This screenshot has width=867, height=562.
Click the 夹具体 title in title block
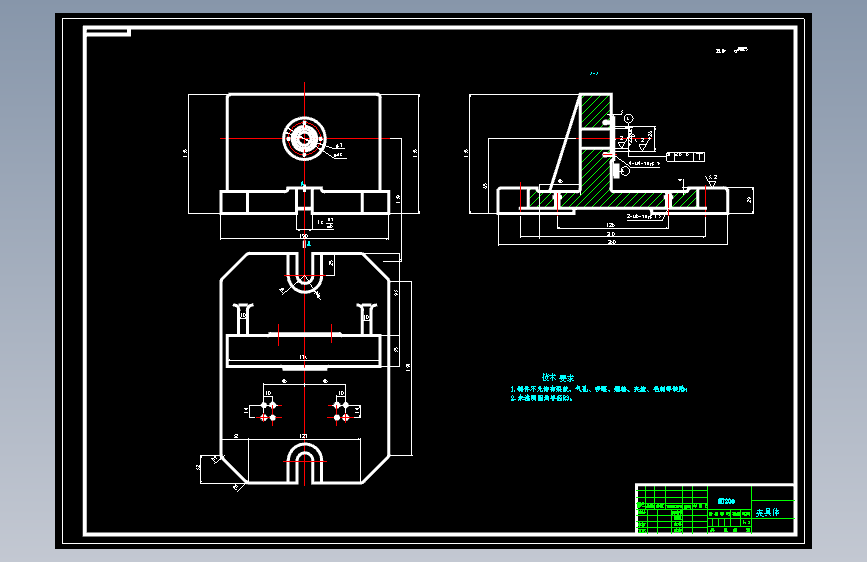767,513
